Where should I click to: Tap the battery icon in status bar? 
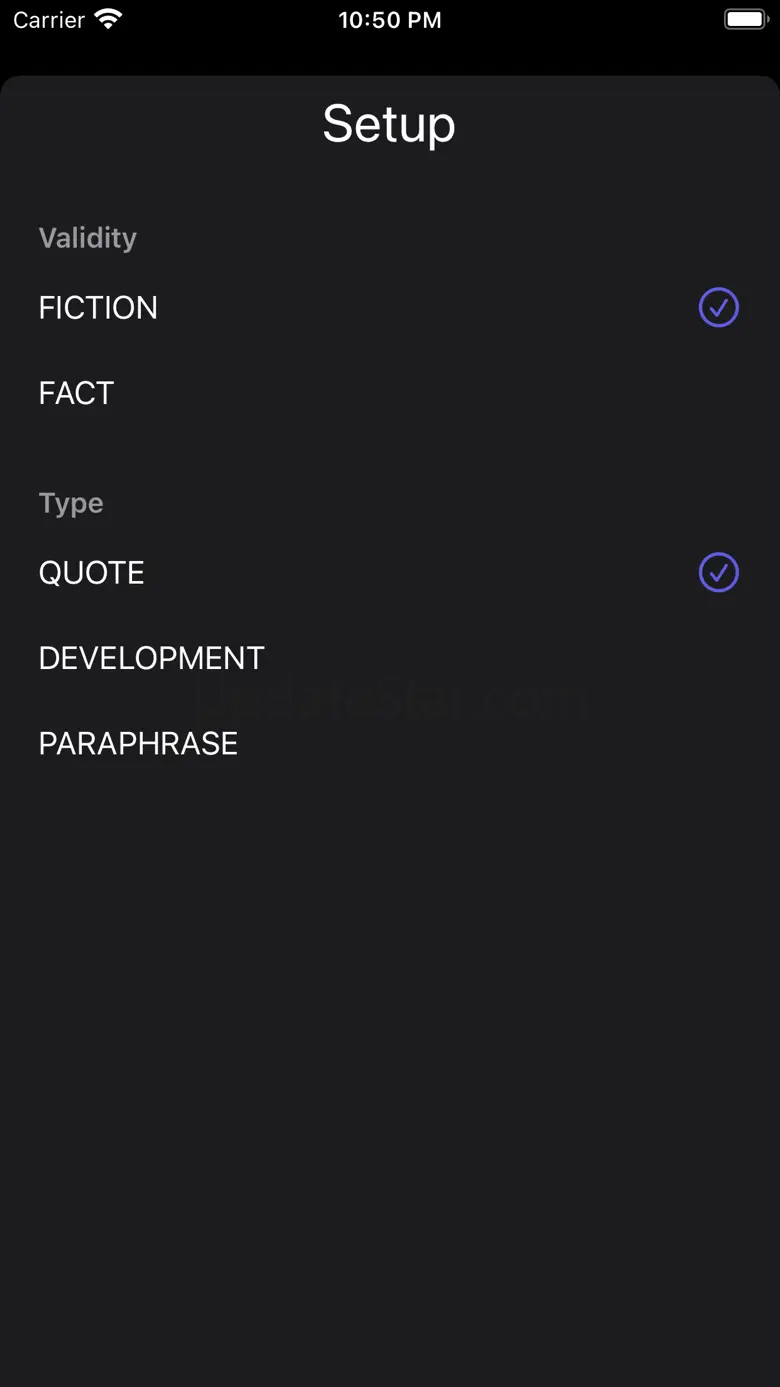745,19
